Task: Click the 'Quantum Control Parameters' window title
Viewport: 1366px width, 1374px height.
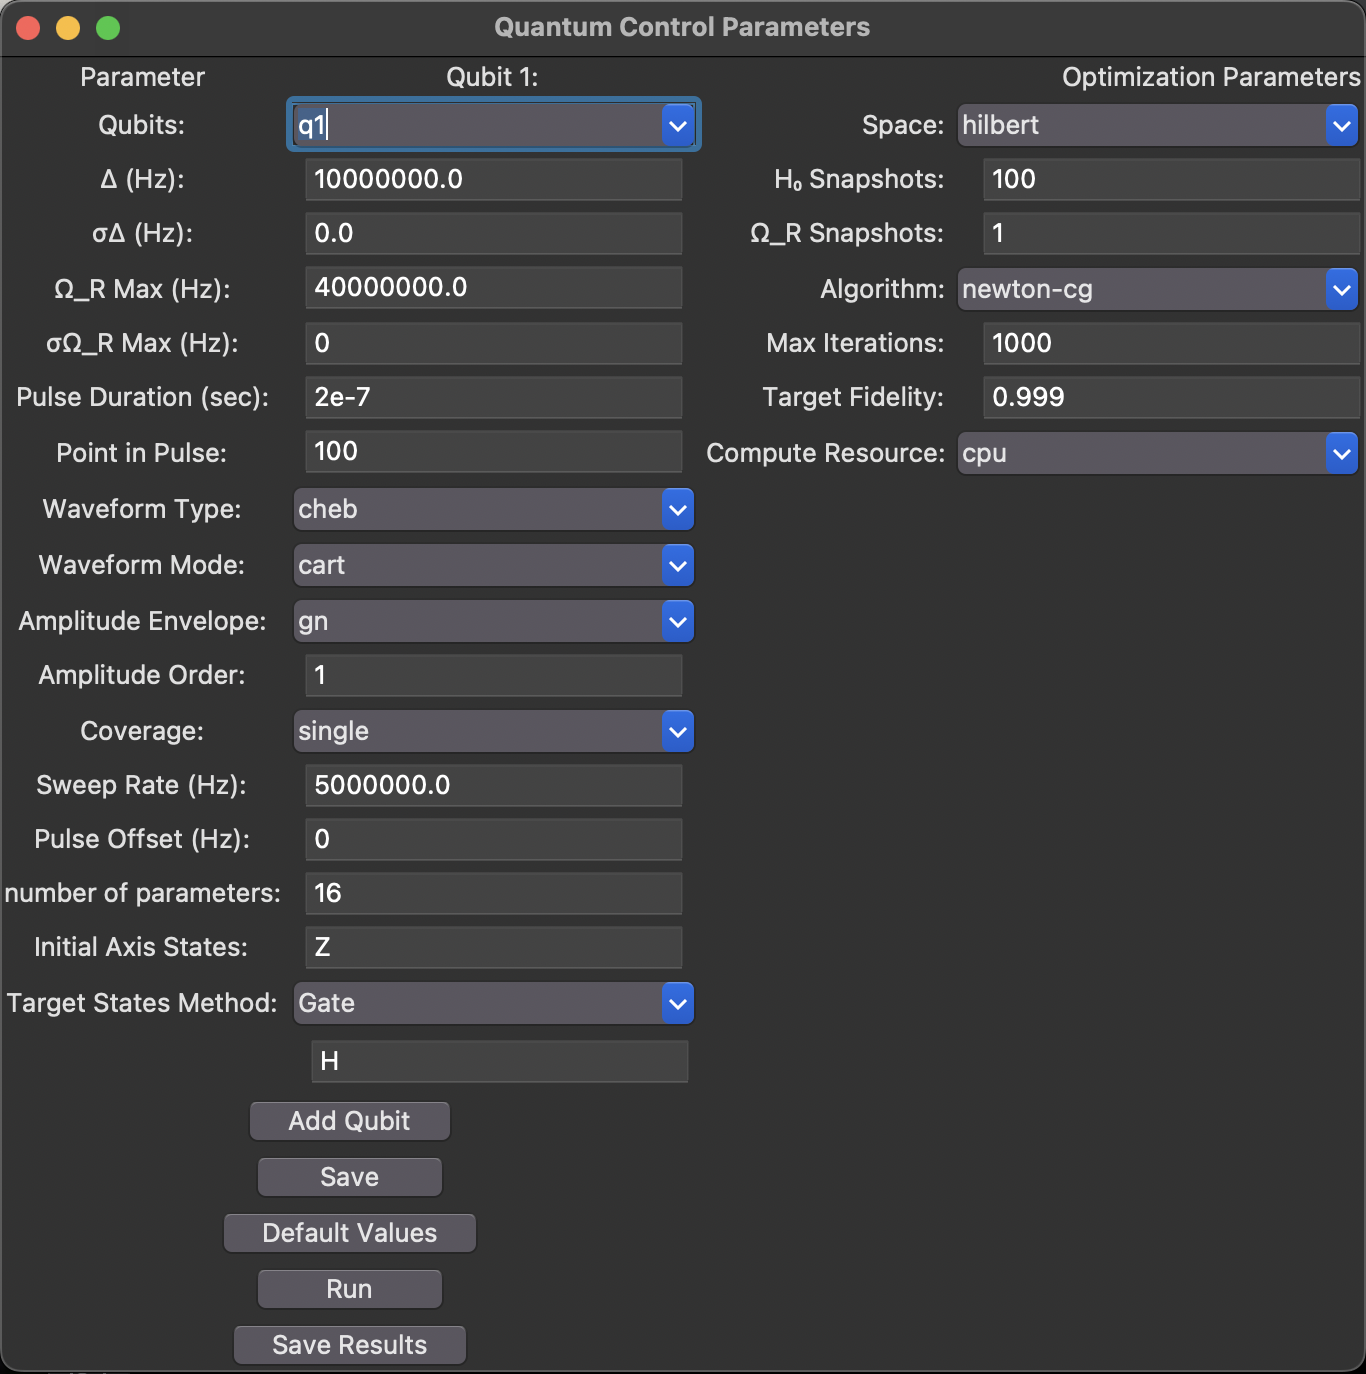Action: point(682,27)
